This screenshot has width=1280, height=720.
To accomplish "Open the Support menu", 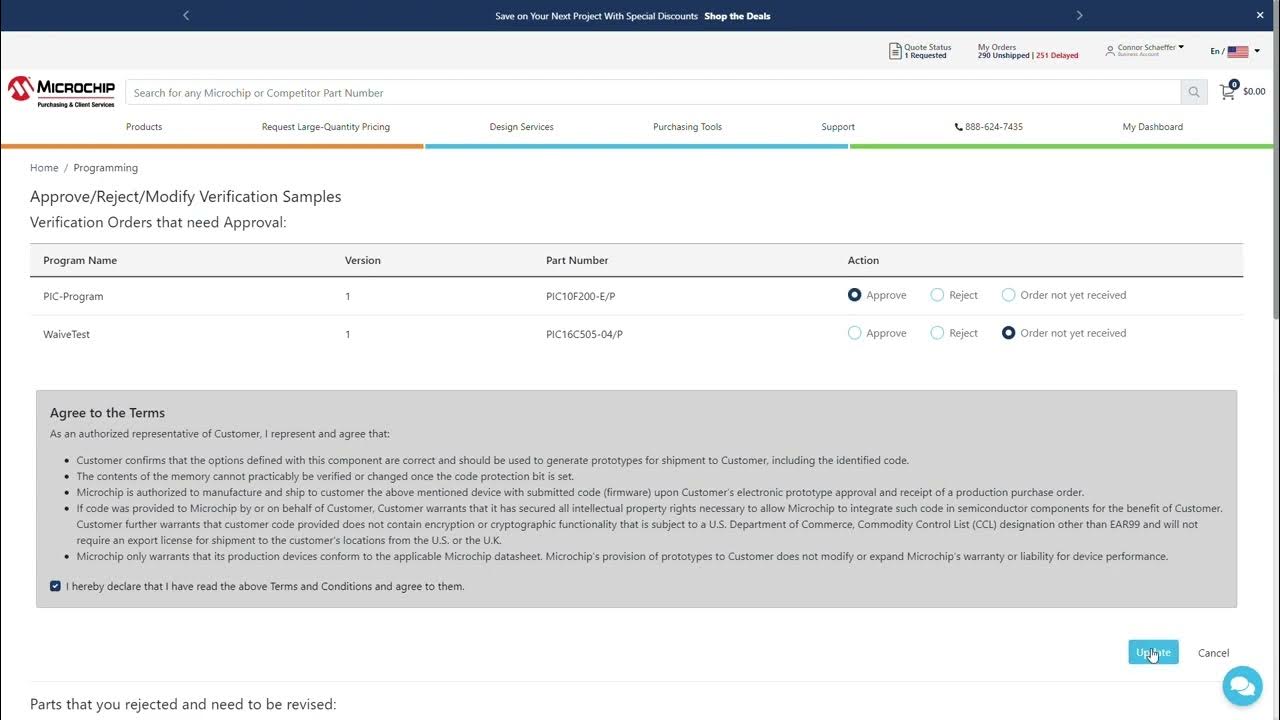I will coord(838,127).
